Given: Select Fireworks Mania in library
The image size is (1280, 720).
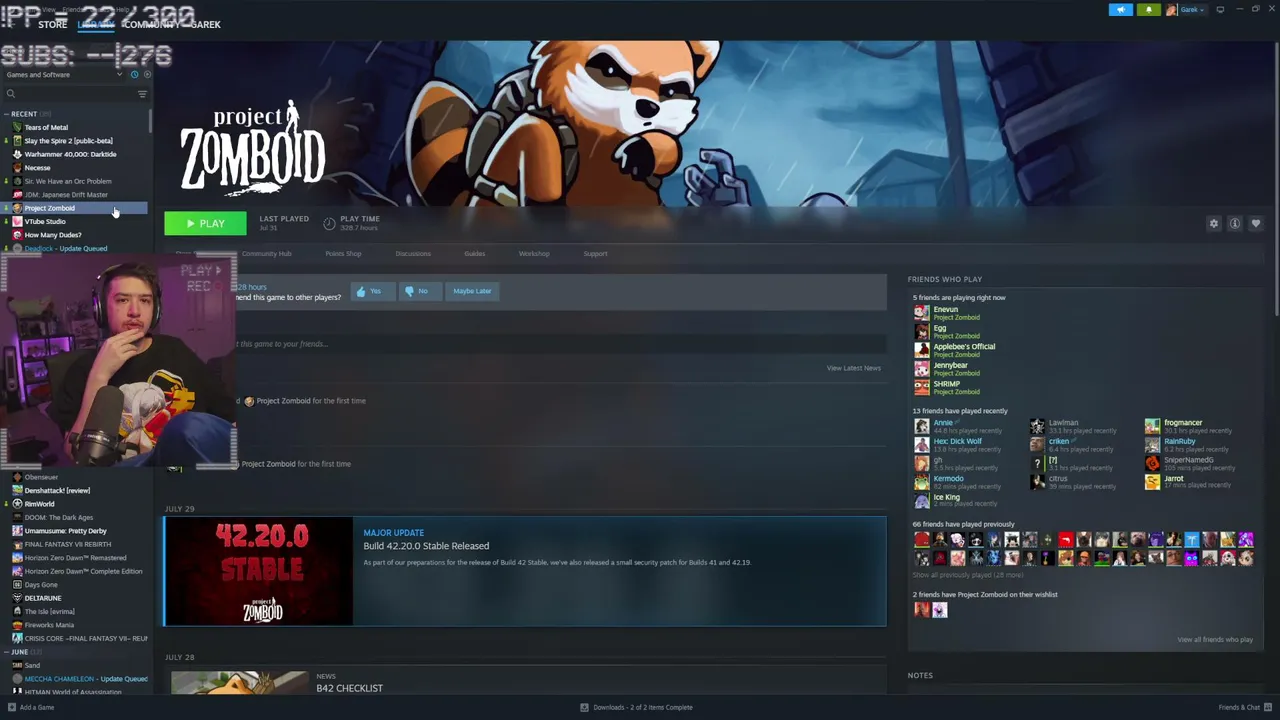Looking at the screenshot, I should pyautogui.click(x=49, y=625).
